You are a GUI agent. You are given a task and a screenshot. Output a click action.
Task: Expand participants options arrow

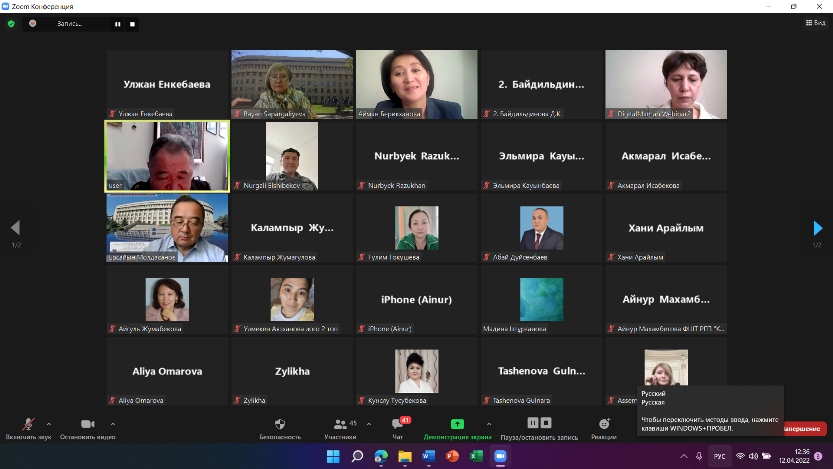pyautogui.click(x=371, y=423)
